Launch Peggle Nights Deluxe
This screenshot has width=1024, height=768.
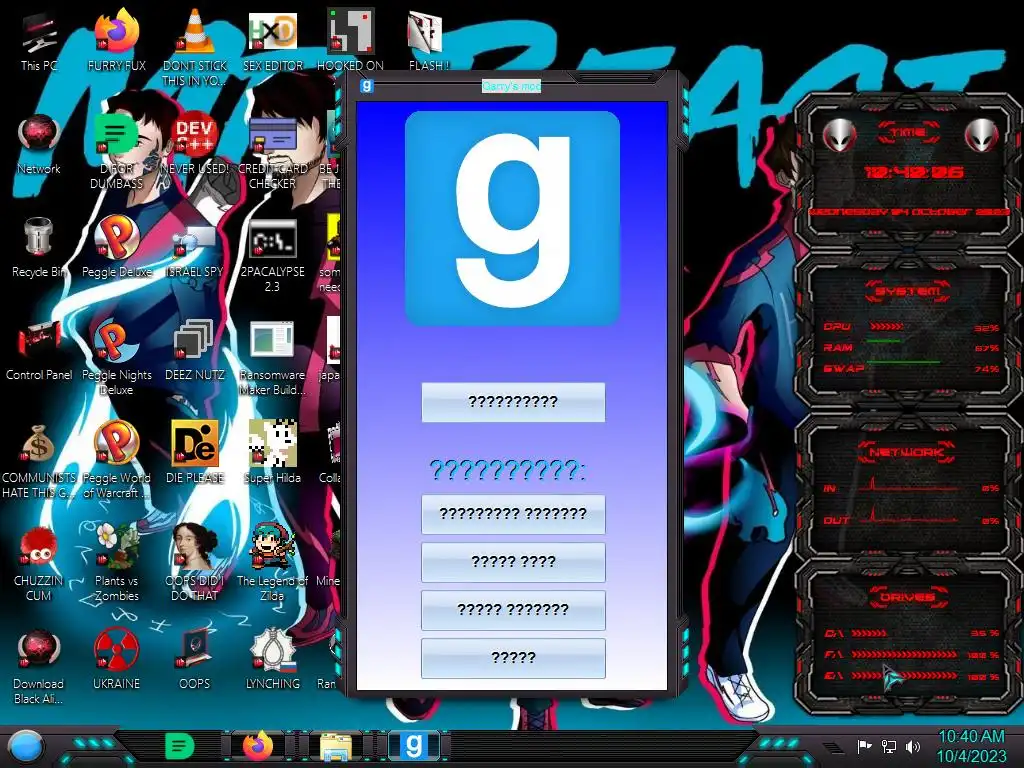(x=116, y=359)
